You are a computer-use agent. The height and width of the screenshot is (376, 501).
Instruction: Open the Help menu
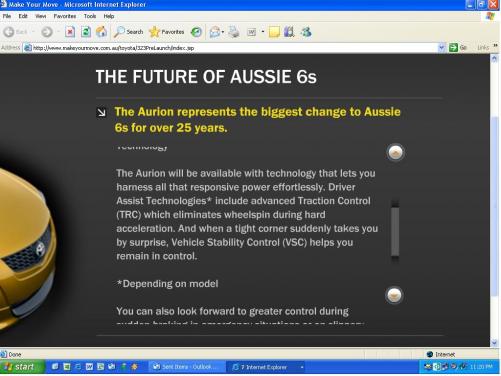point(109,16)
